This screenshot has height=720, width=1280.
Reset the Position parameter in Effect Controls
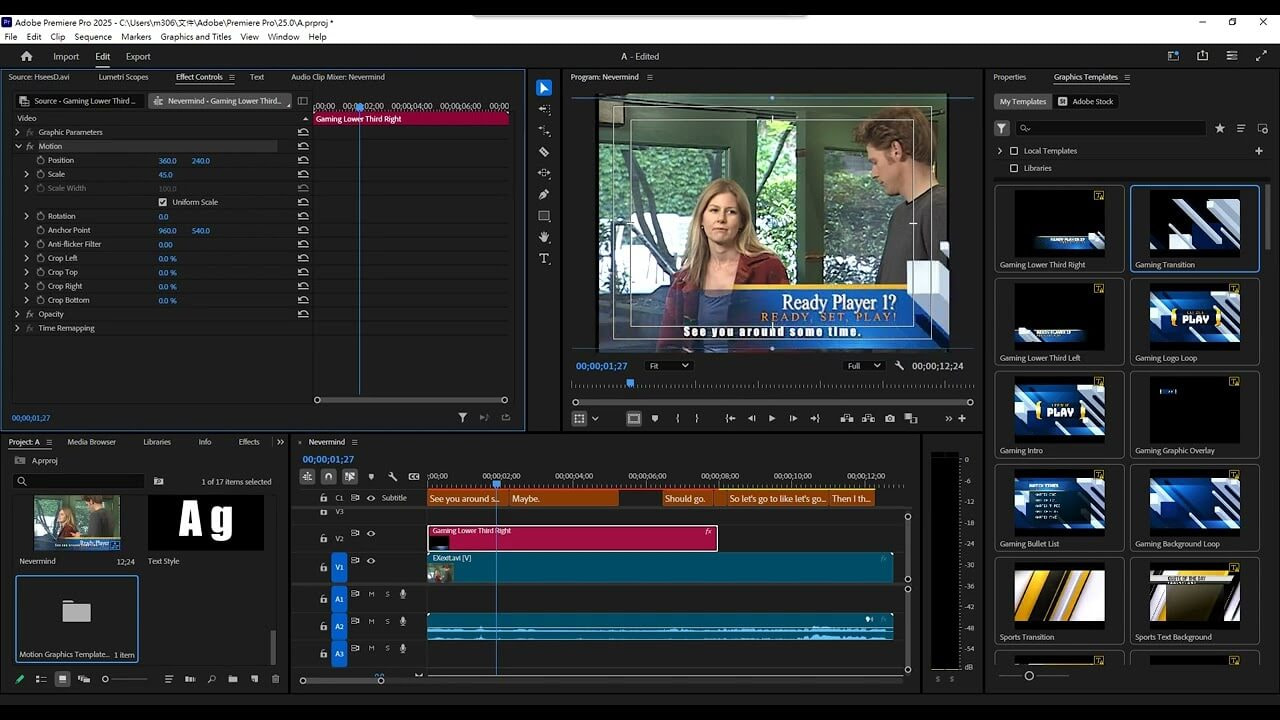303,160
